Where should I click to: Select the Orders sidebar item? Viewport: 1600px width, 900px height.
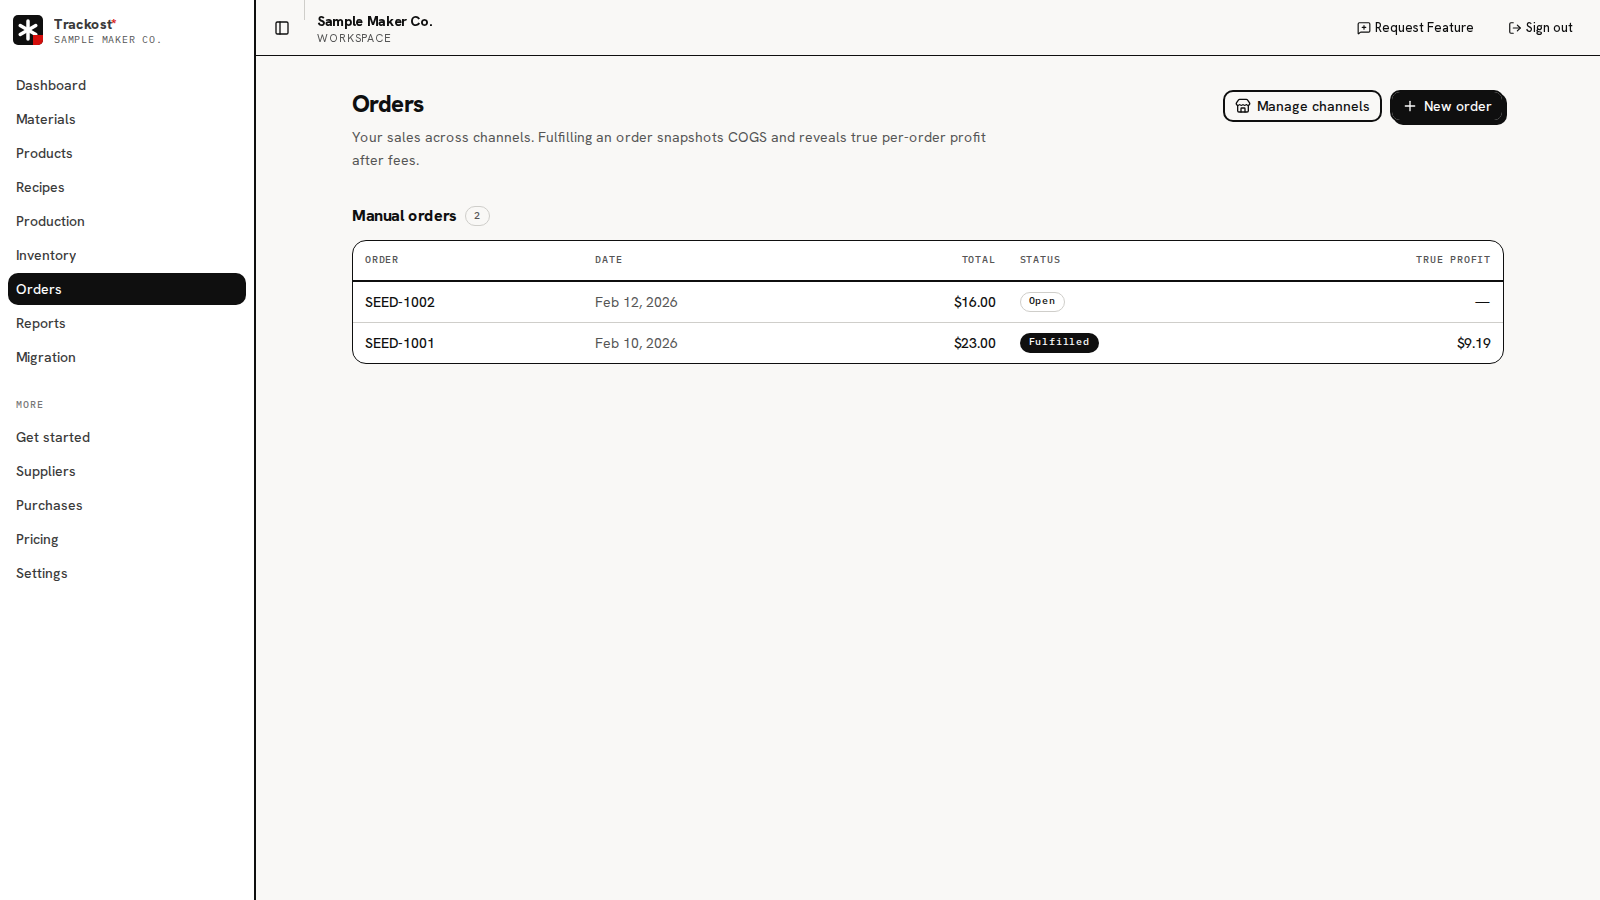click(x=126, y=289)
